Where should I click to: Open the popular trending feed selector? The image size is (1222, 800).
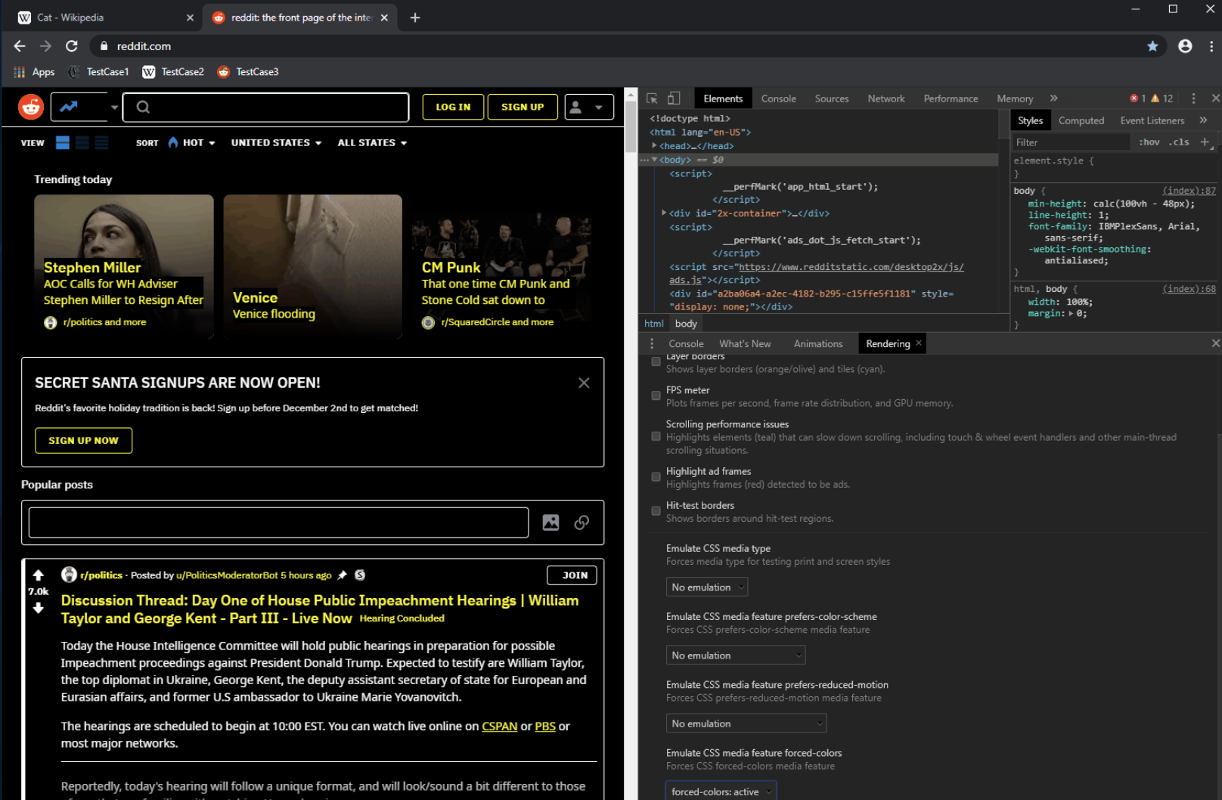(x=85, y=107)
